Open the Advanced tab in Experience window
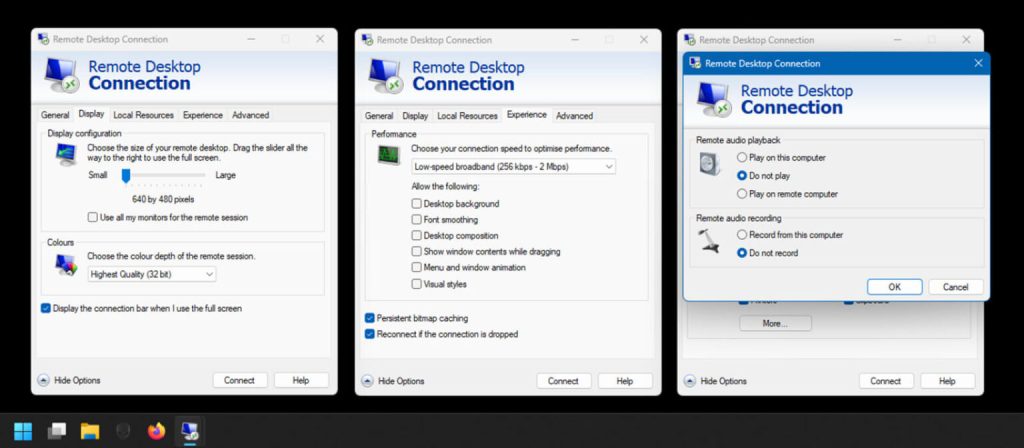 574,116
